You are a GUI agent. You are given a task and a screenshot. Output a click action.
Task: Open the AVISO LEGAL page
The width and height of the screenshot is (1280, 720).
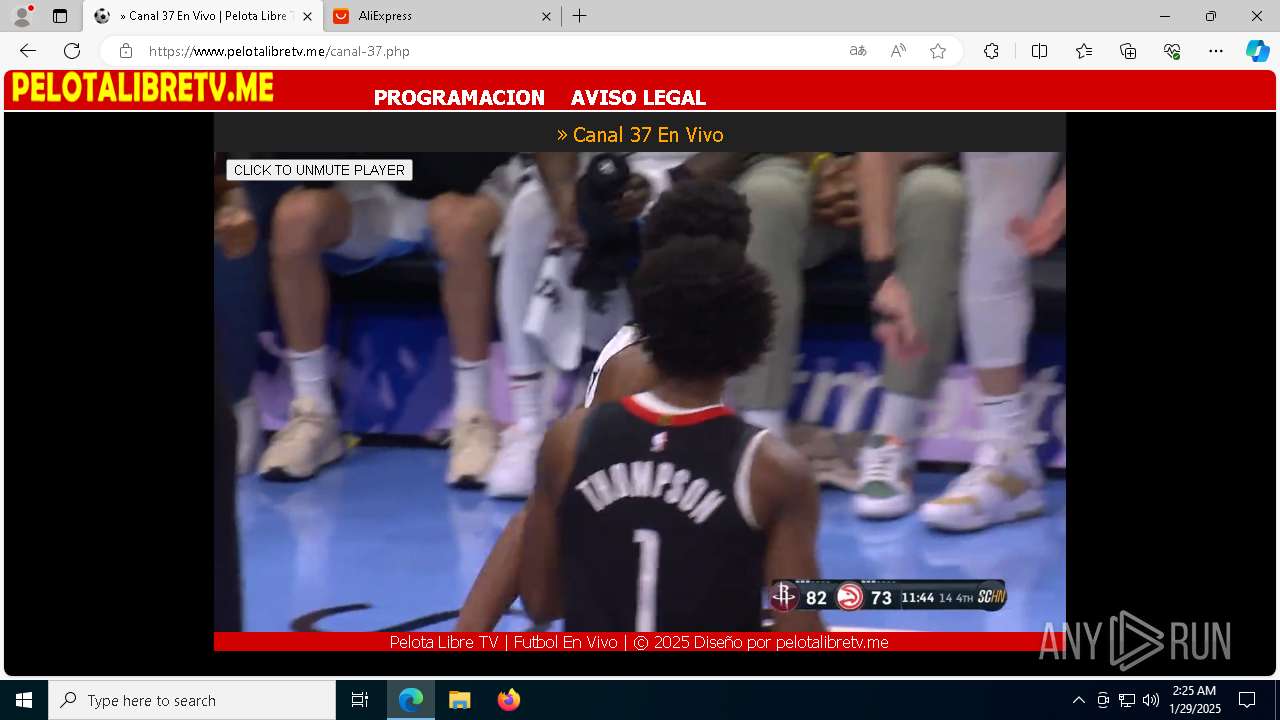click(638, 98)
